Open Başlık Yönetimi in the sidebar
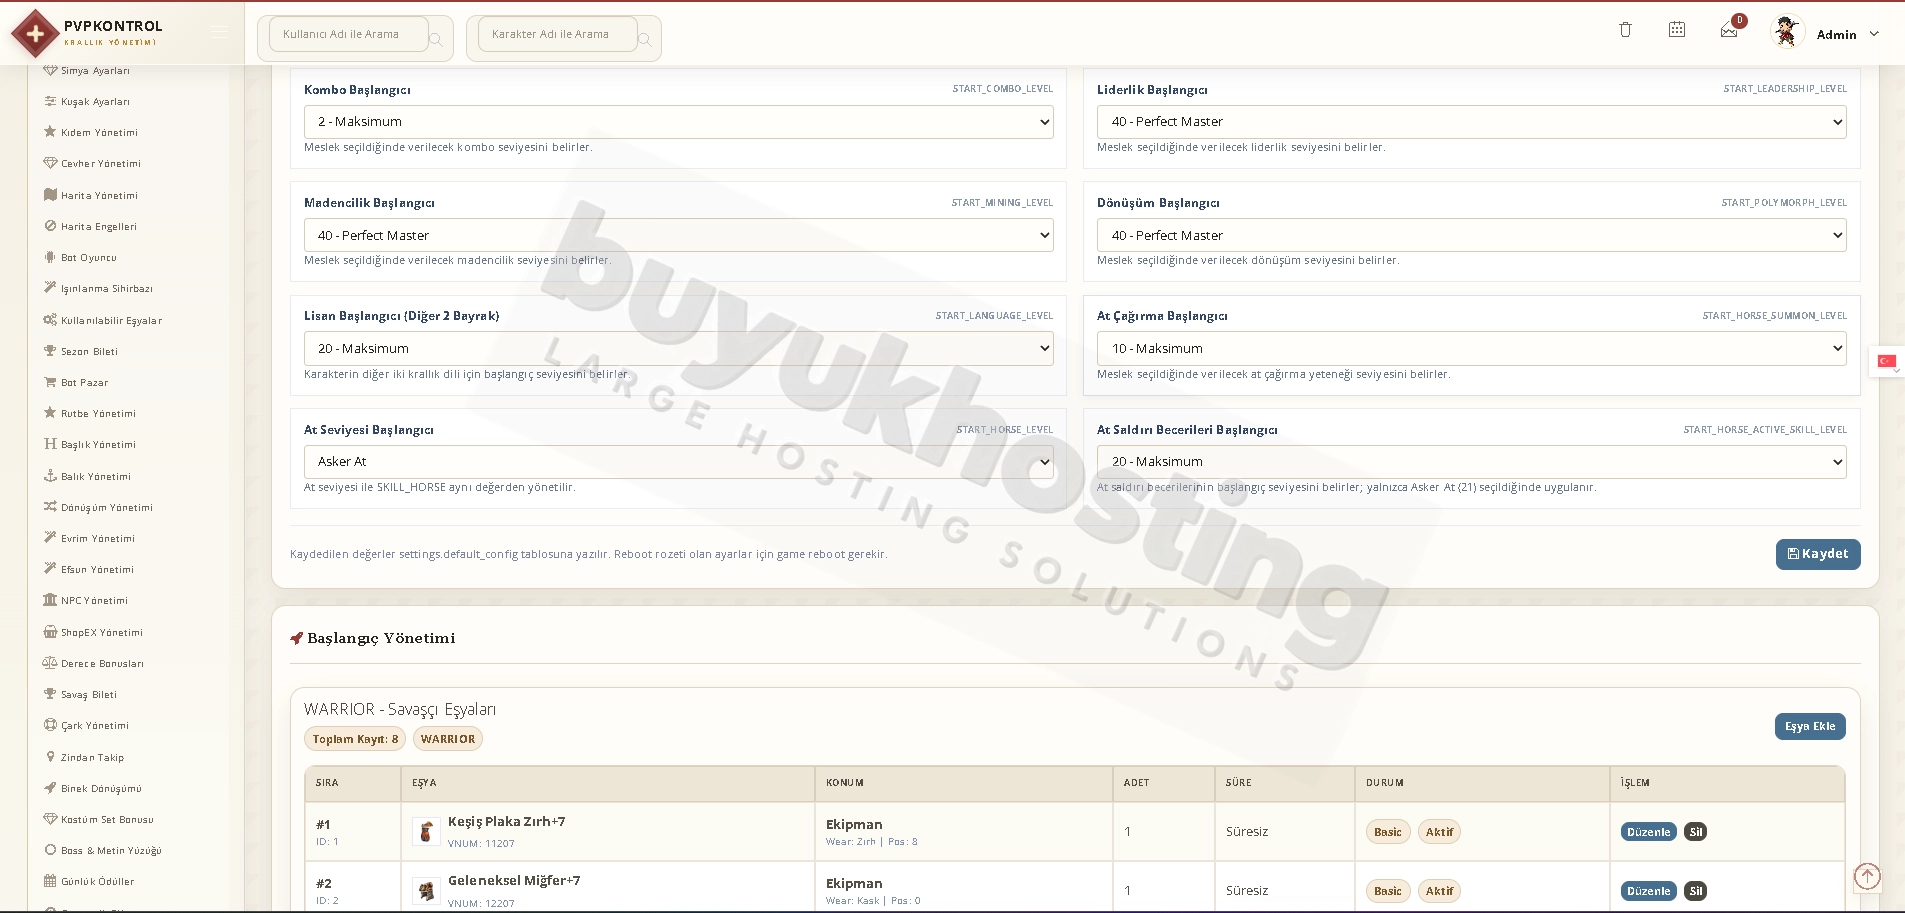This screenshot has width=1905, height=913. (98, 444)
